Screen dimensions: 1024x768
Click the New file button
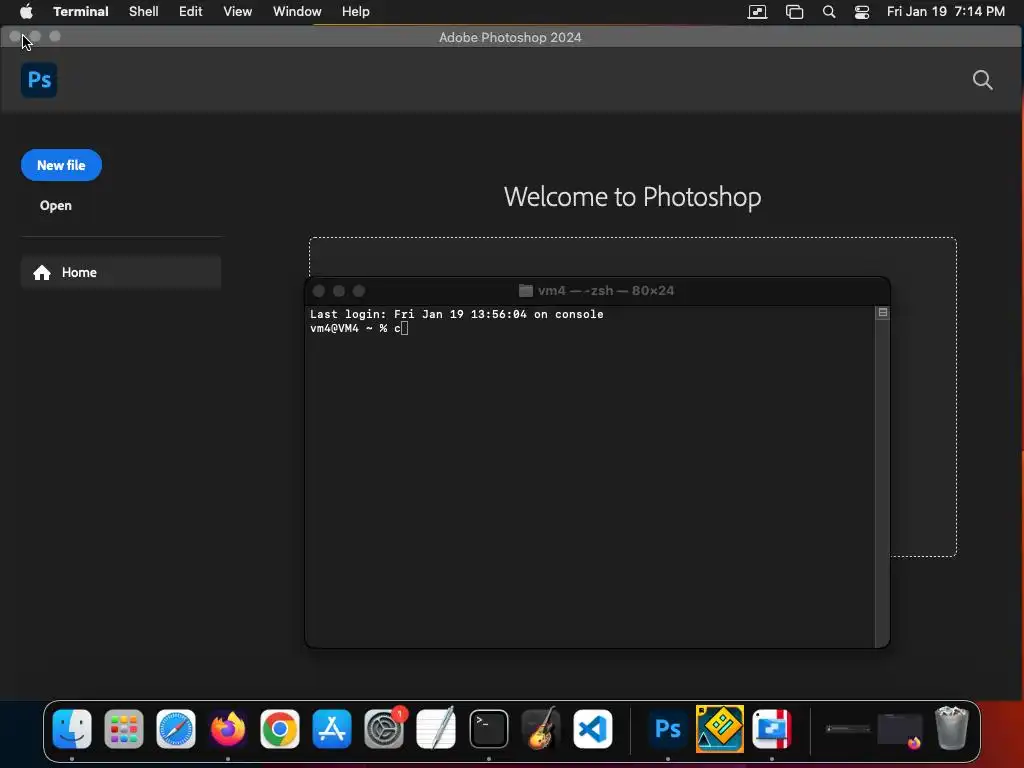click(61, 165)
